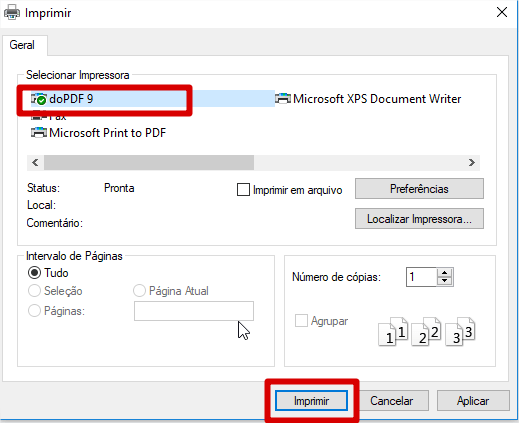Viewport: 519px width, 423px height.
Task: Toggle the Agrupar checkbox
Action: click(x=301, y=321)
